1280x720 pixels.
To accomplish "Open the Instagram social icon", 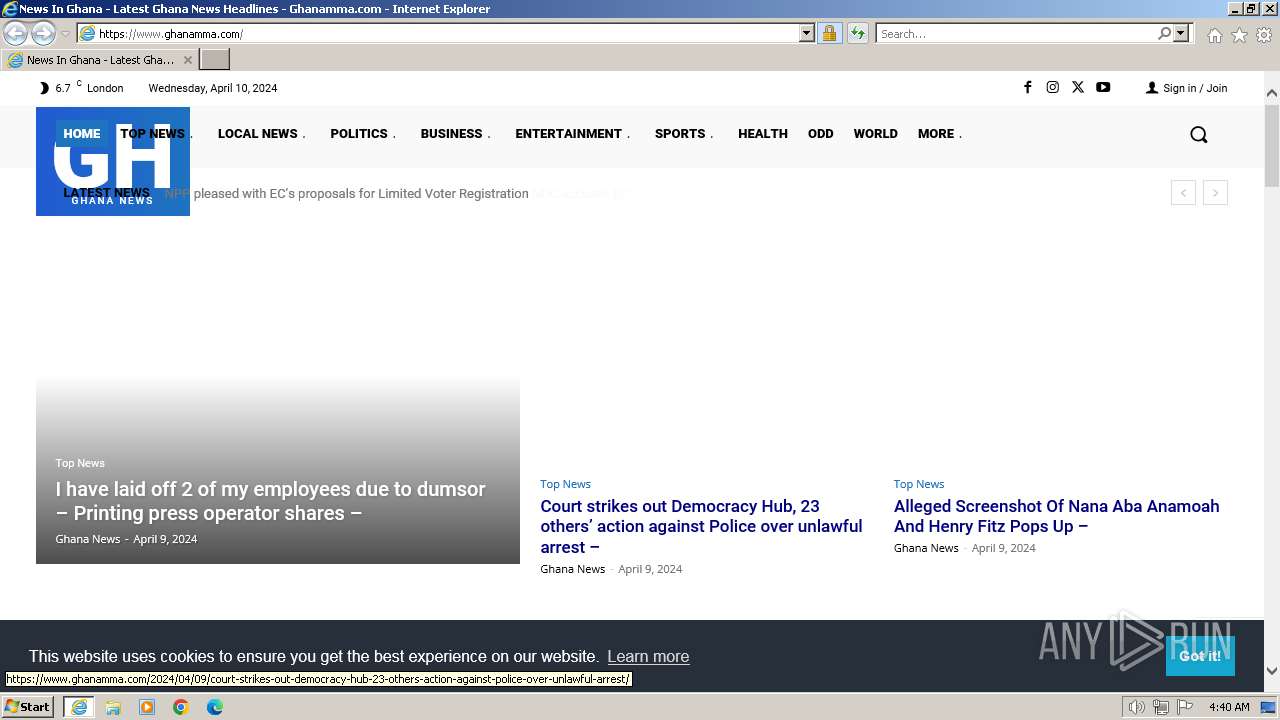I will pos(1052,87).
